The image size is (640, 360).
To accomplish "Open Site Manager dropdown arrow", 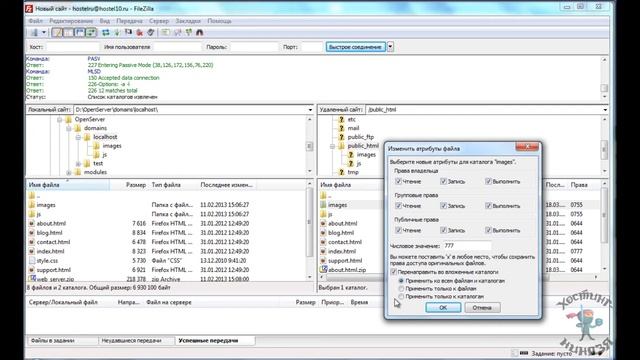I will (44, 33).
